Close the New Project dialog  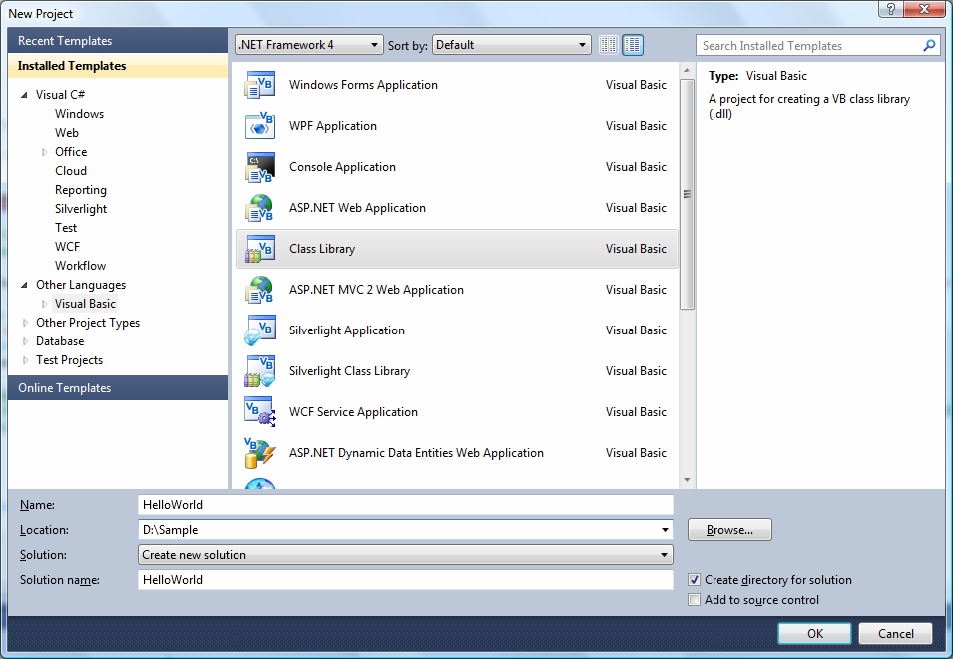point(924,9)
